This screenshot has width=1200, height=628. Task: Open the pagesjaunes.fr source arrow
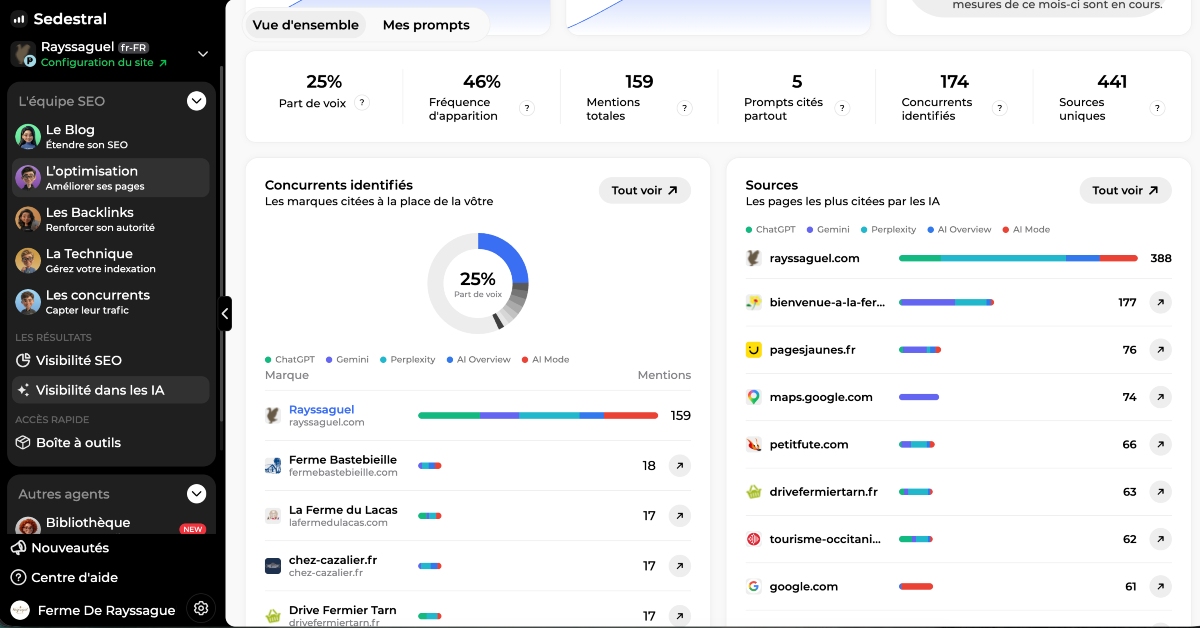pyautogui.click(x=1160, y=350)
